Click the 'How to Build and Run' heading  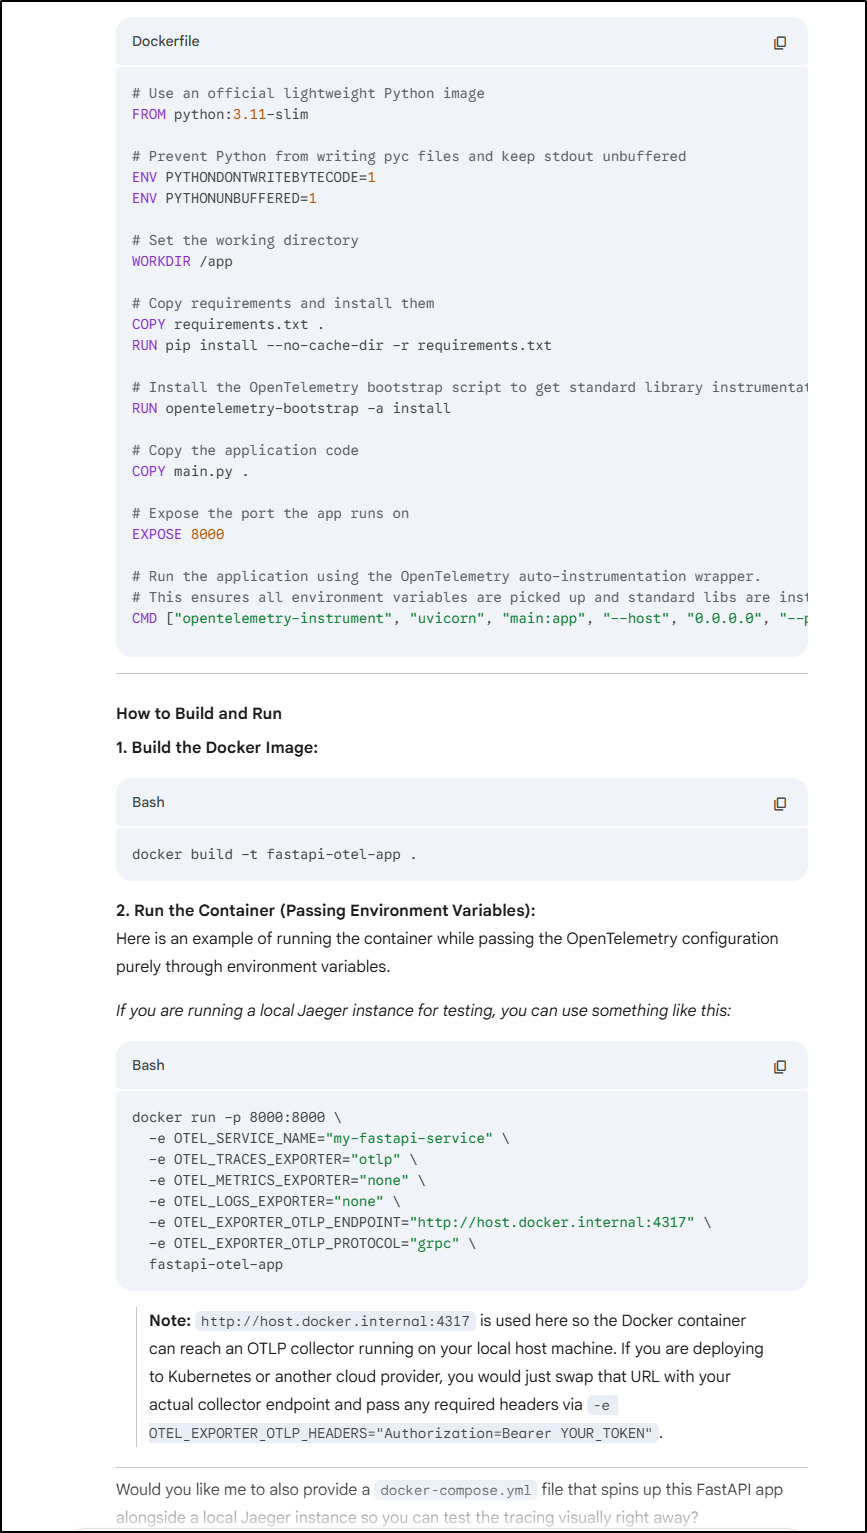pos(199,714)
